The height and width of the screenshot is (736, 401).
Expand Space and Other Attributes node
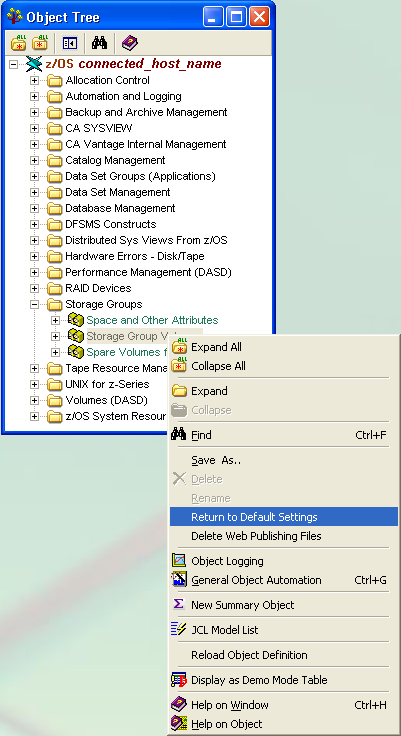tap(55, 320)
